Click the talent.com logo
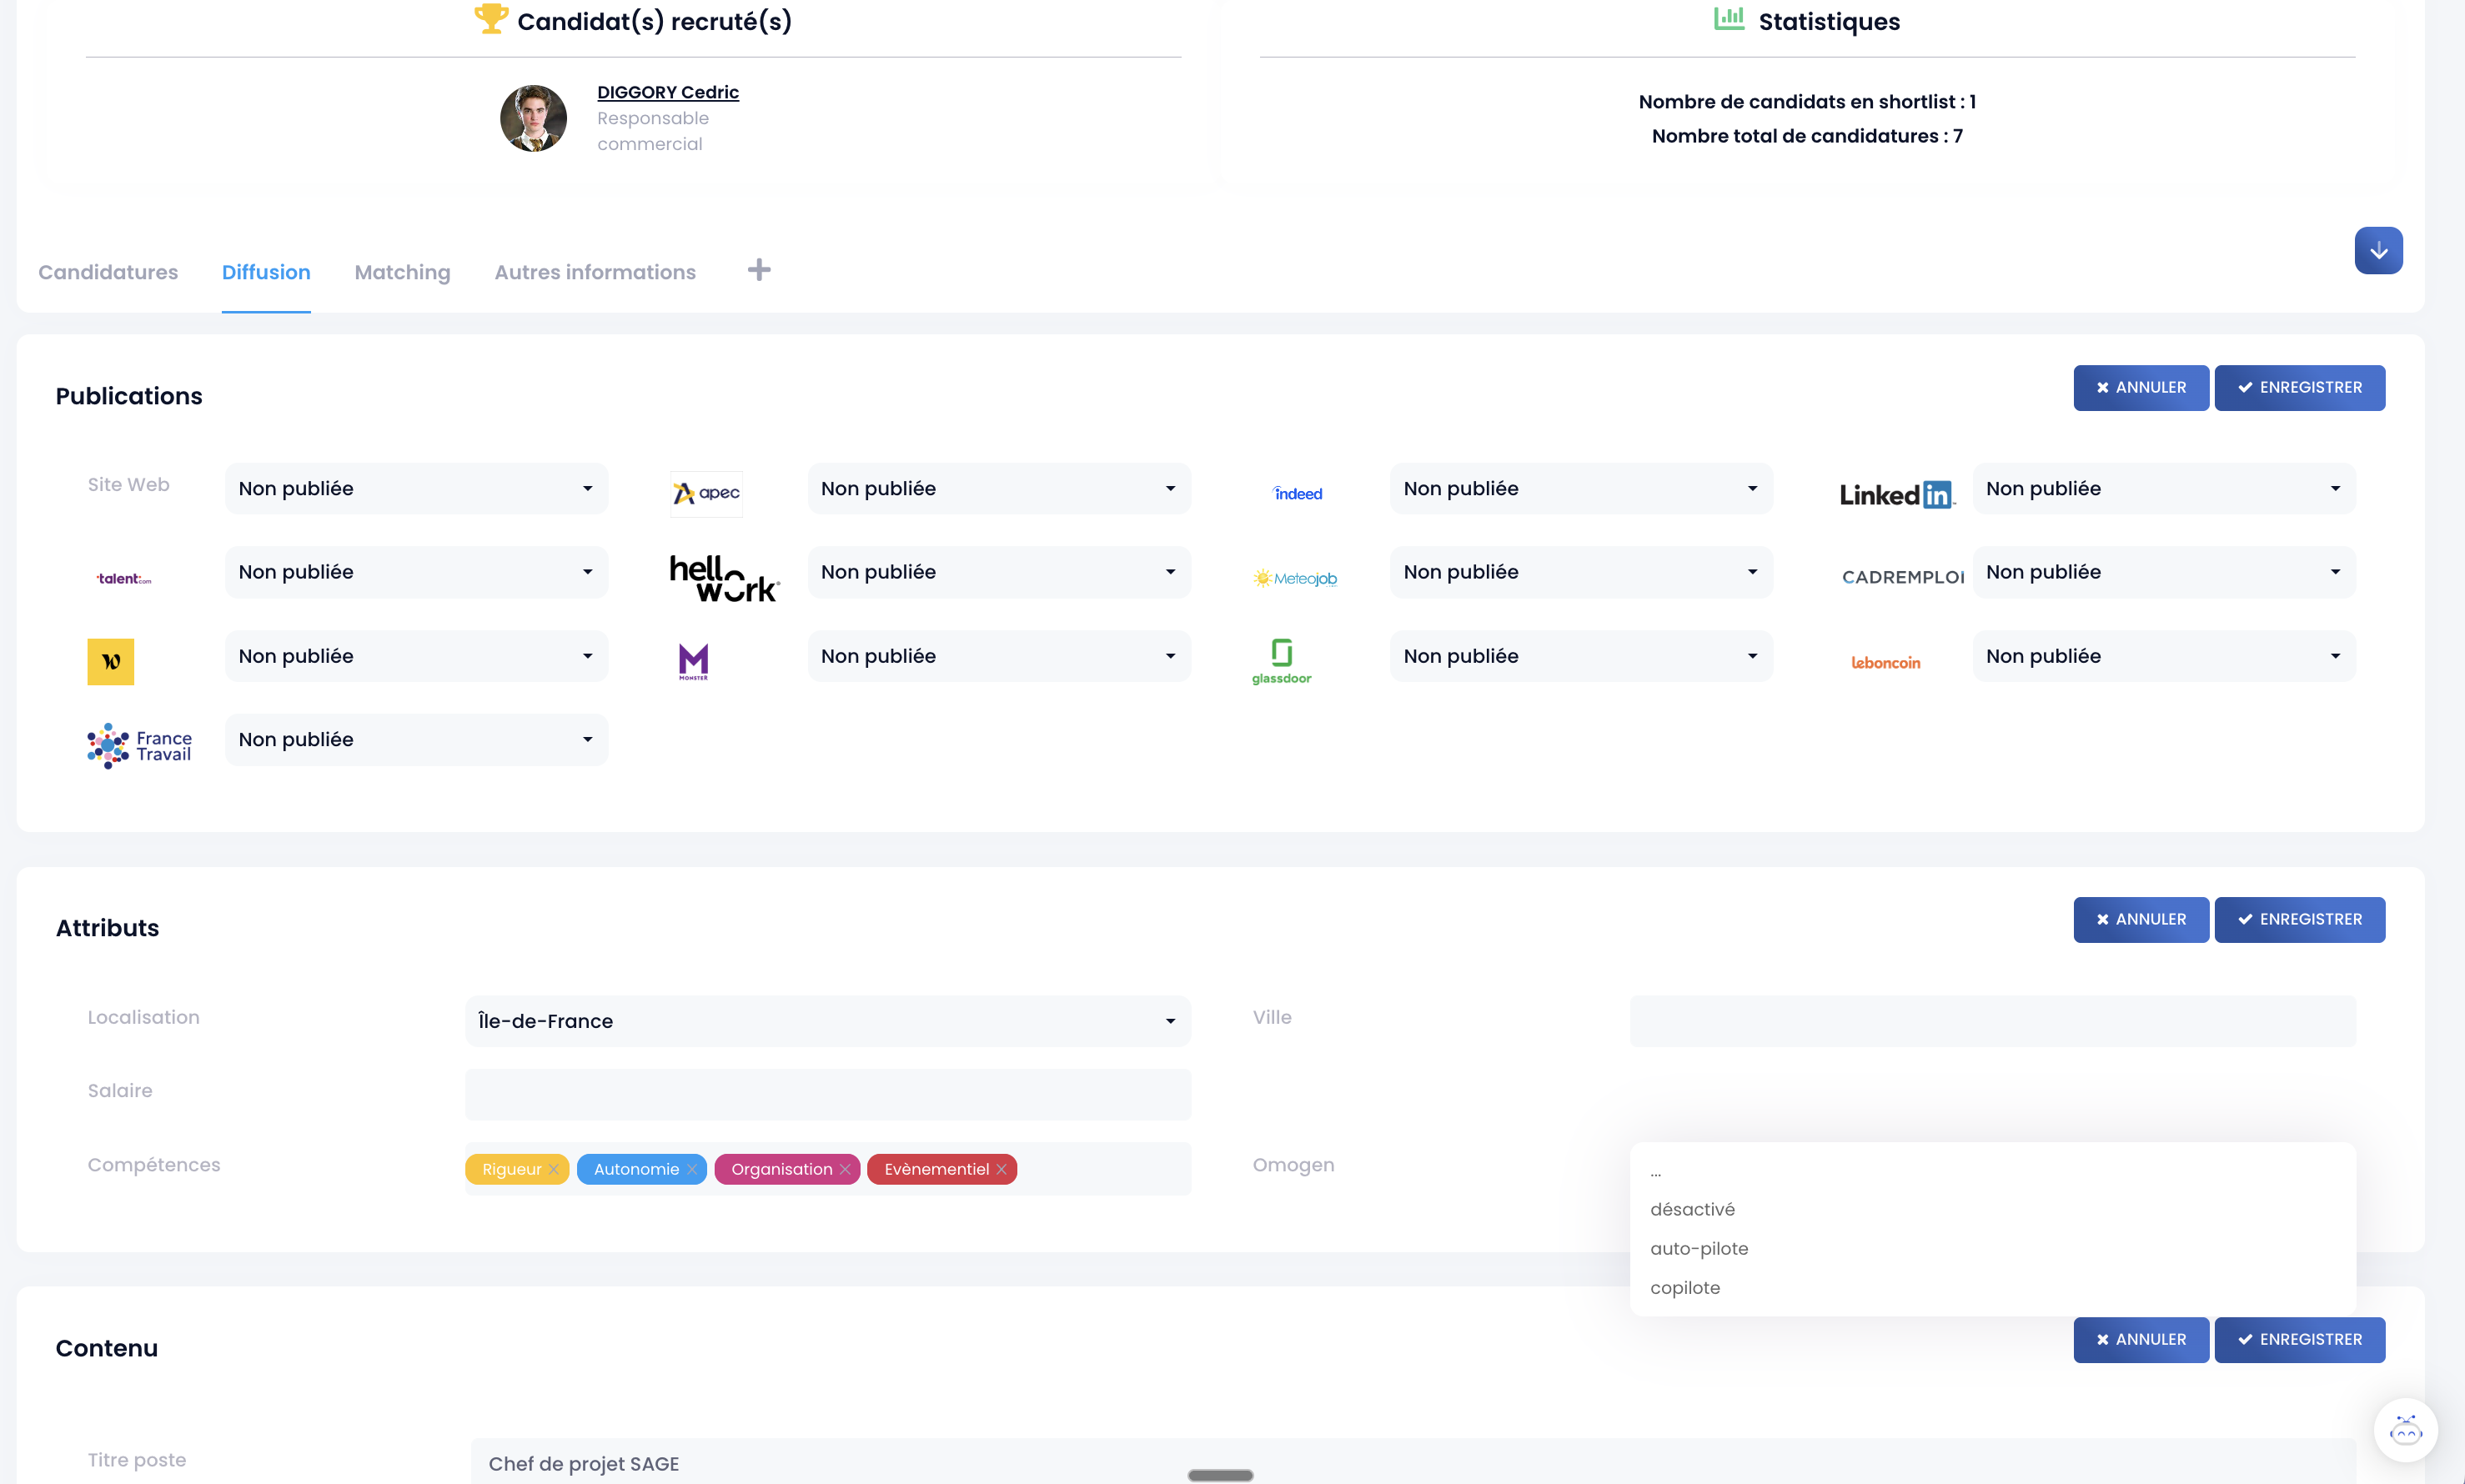The width and height of the screenshot is (2465, 1484). 124,578
